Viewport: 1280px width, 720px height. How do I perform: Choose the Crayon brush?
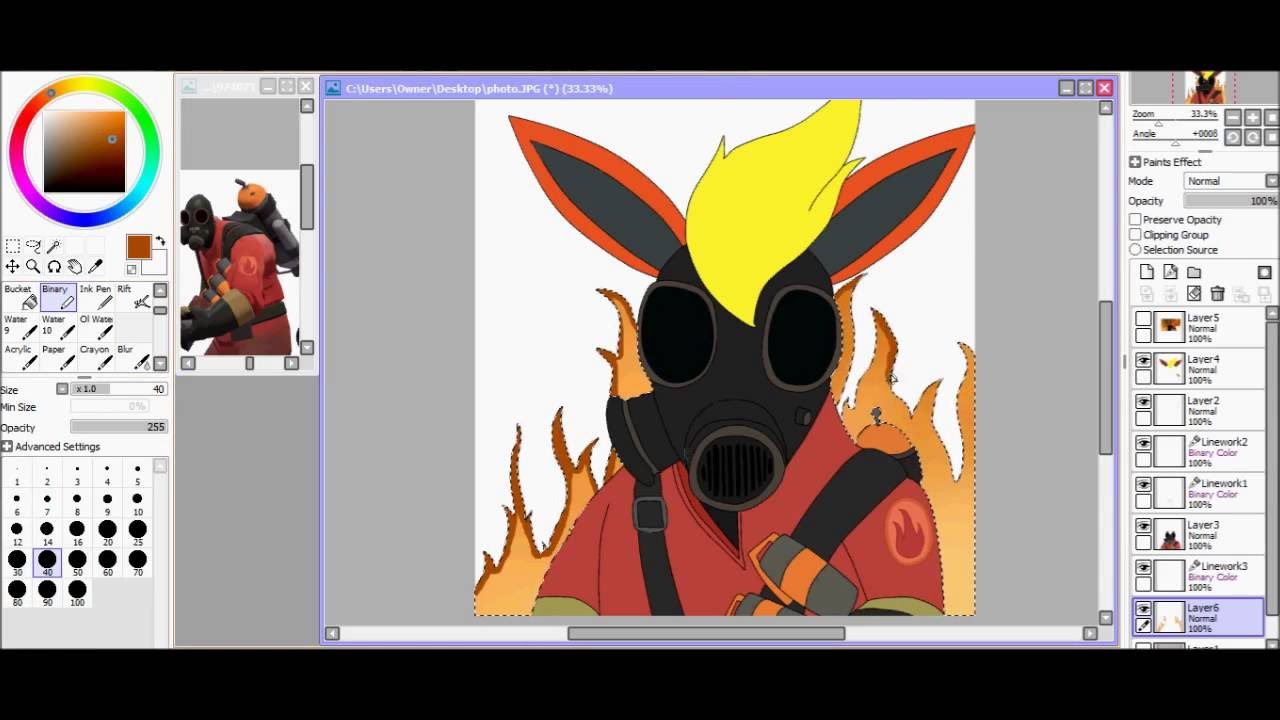tap(96, 357)
